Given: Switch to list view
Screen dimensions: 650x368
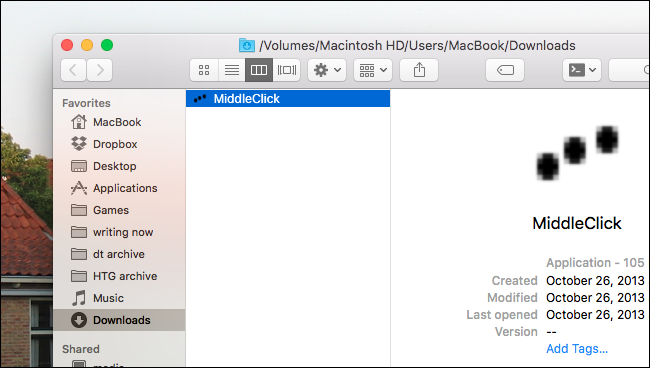Looking at the screenshot, I should tap(232, 70).
